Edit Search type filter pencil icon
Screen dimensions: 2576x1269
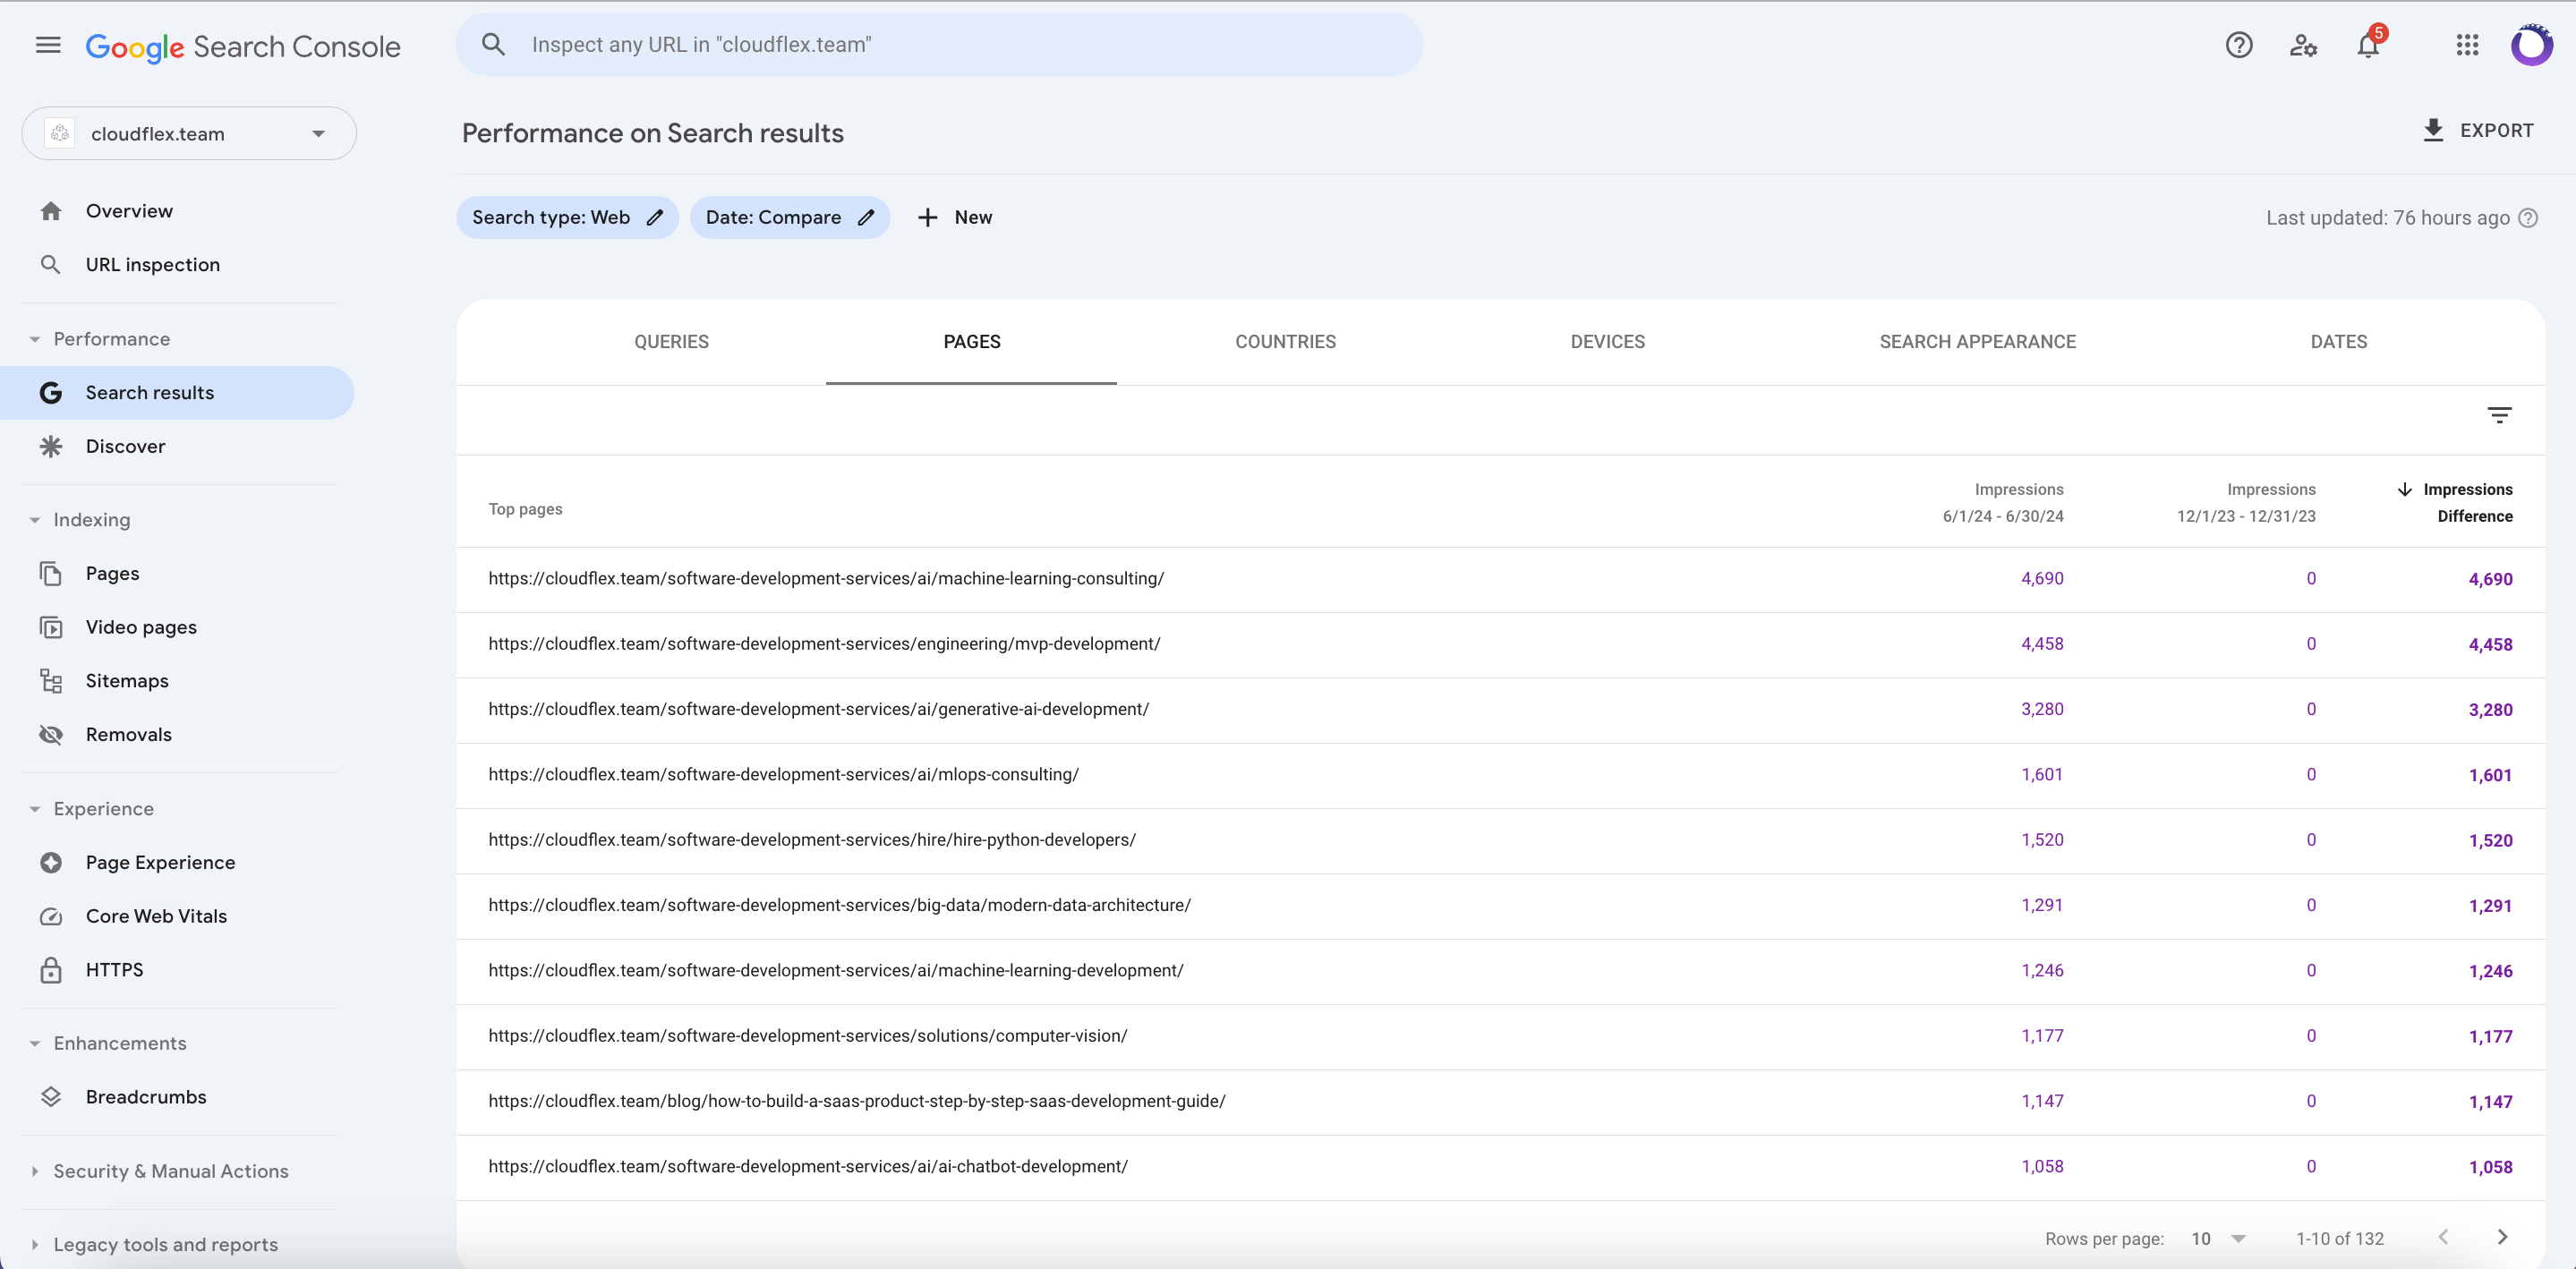tap(655, 217)
